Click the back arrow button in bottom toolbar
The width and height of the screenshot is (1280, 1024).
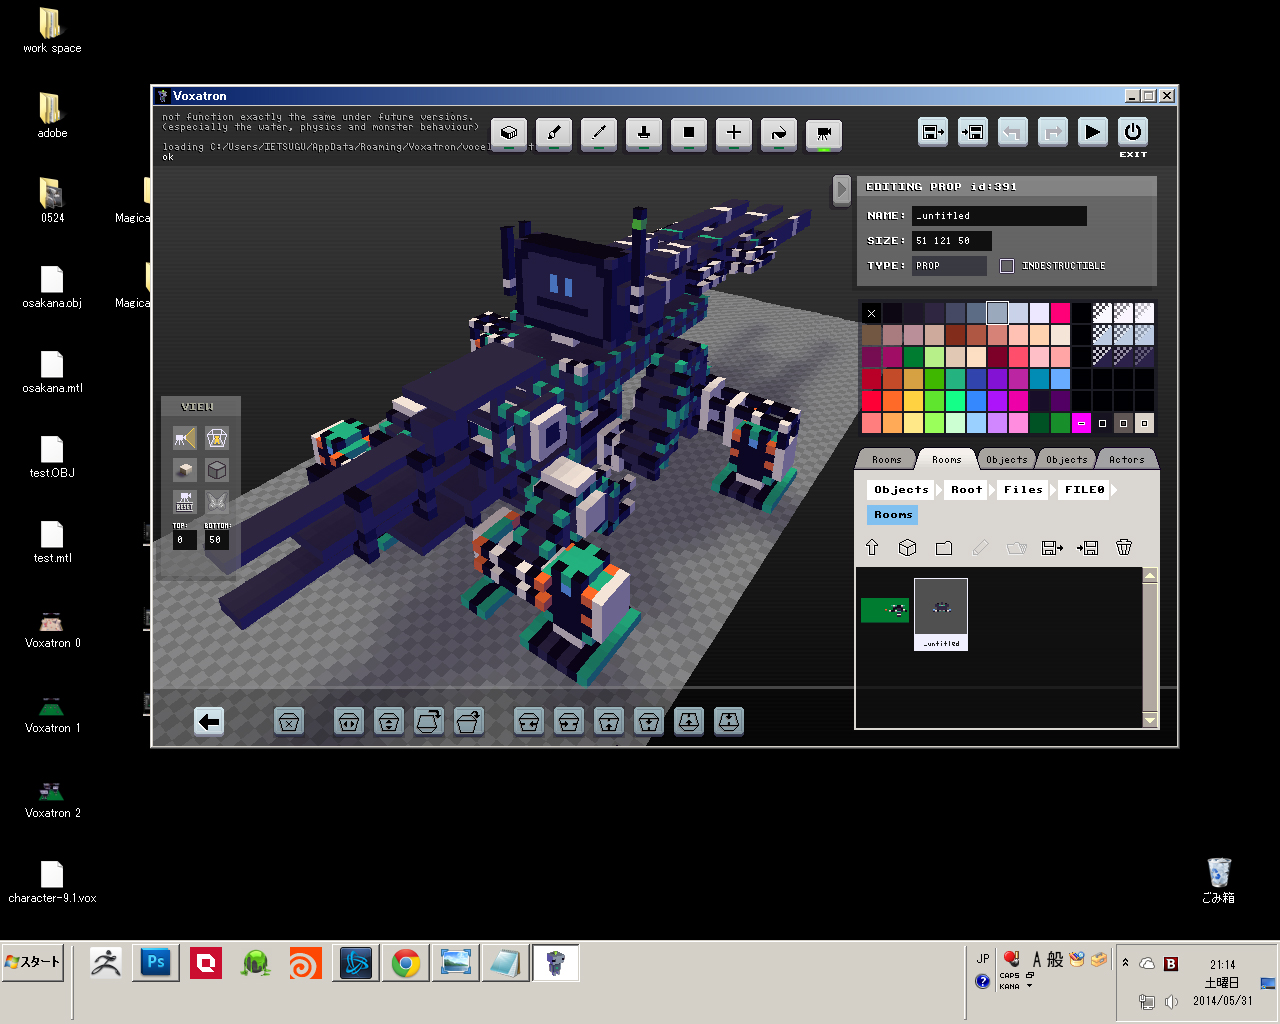(209, 722)
